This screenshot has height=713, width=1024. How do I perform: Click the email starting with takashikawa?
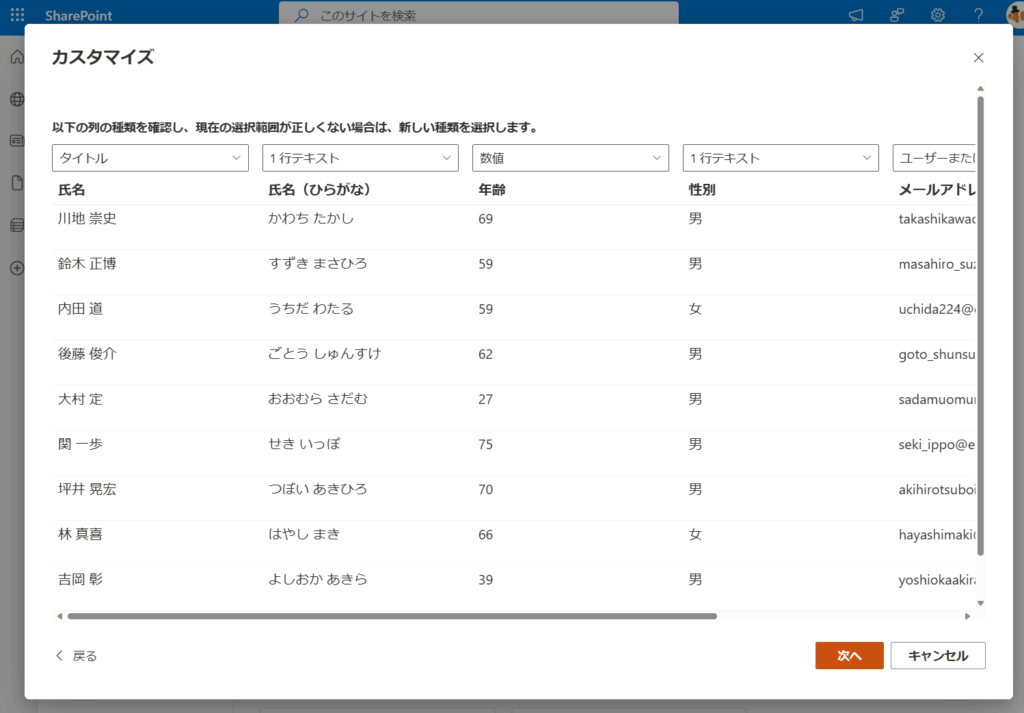tap(936, 219)
